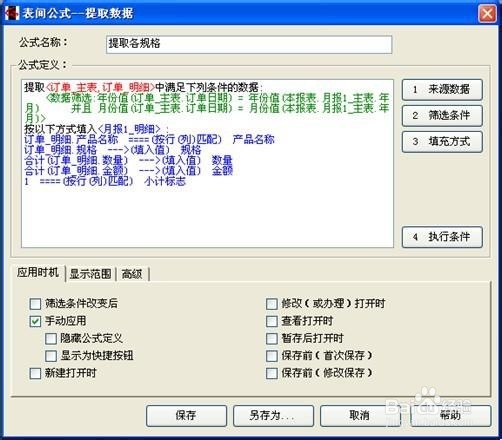Switch to the 高级 tab
502x440 pixels.
click(132, 274)
